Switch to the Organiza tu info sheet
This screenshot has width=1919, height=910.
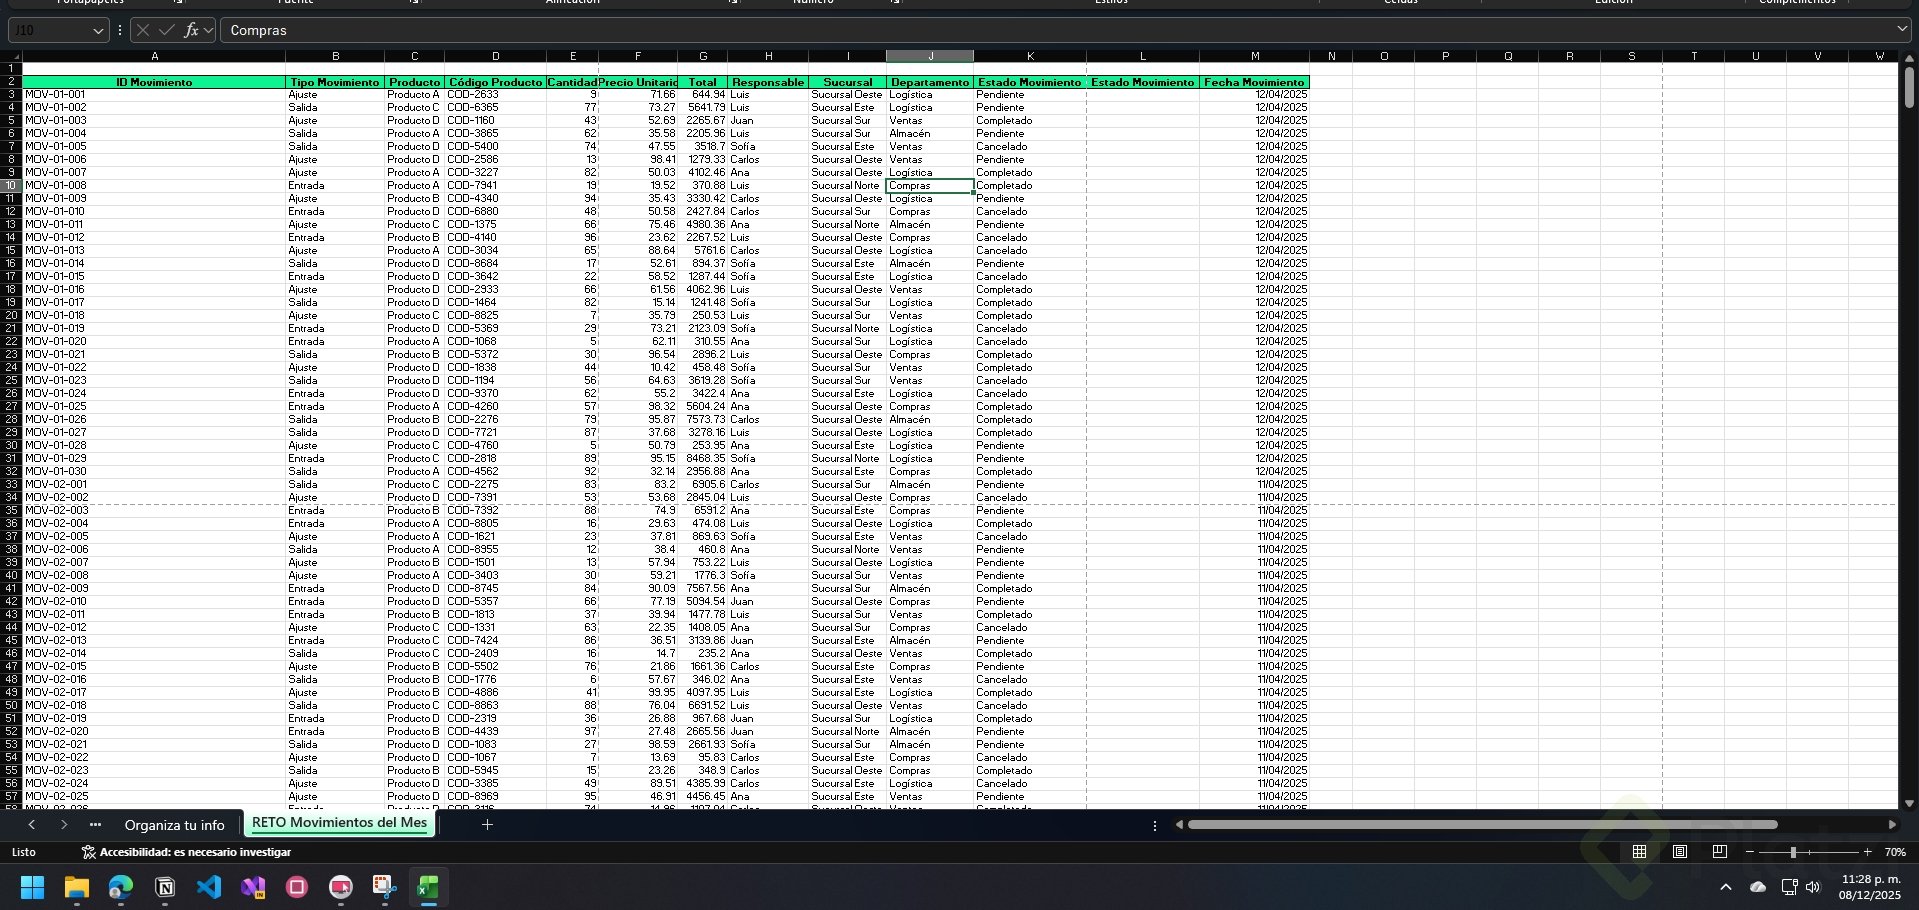(x=174, y=825)
